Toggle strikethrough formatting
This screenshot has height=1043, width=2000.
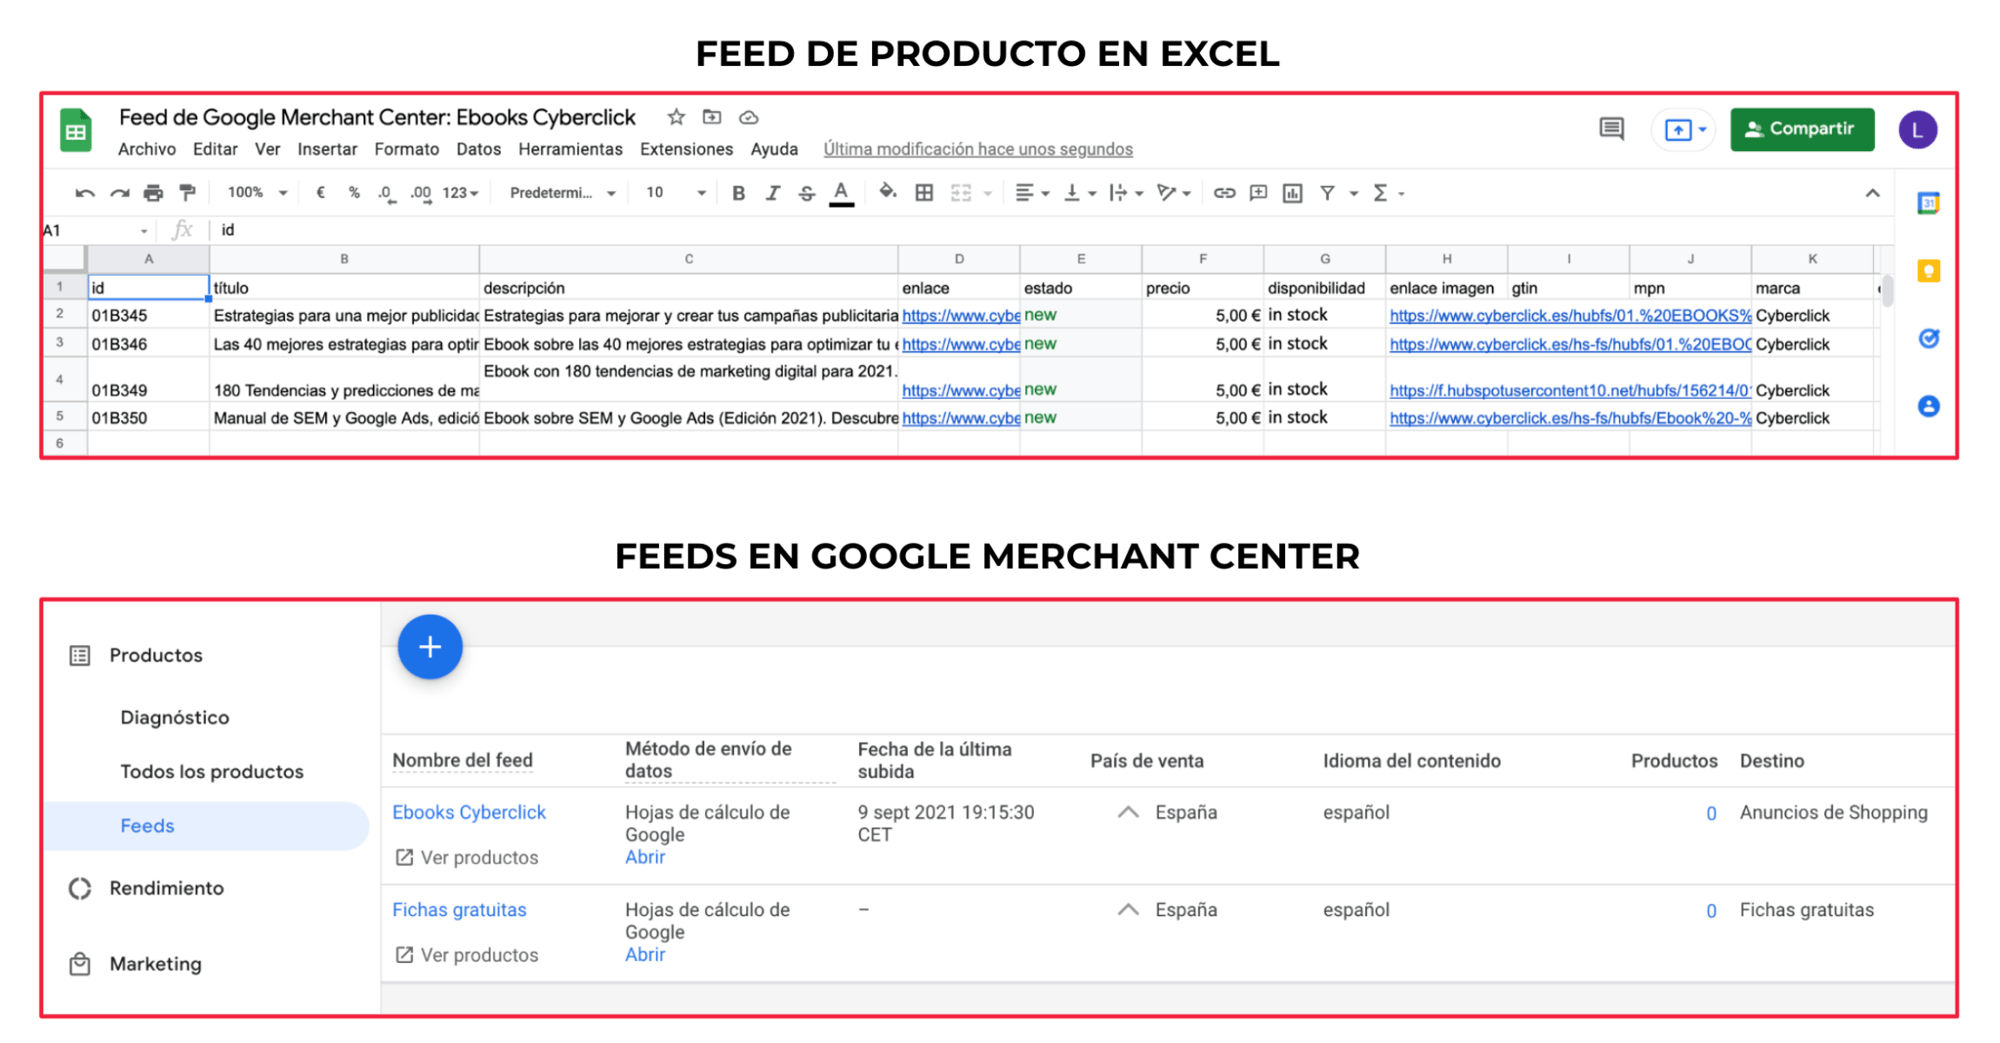[x=806, y=193]
